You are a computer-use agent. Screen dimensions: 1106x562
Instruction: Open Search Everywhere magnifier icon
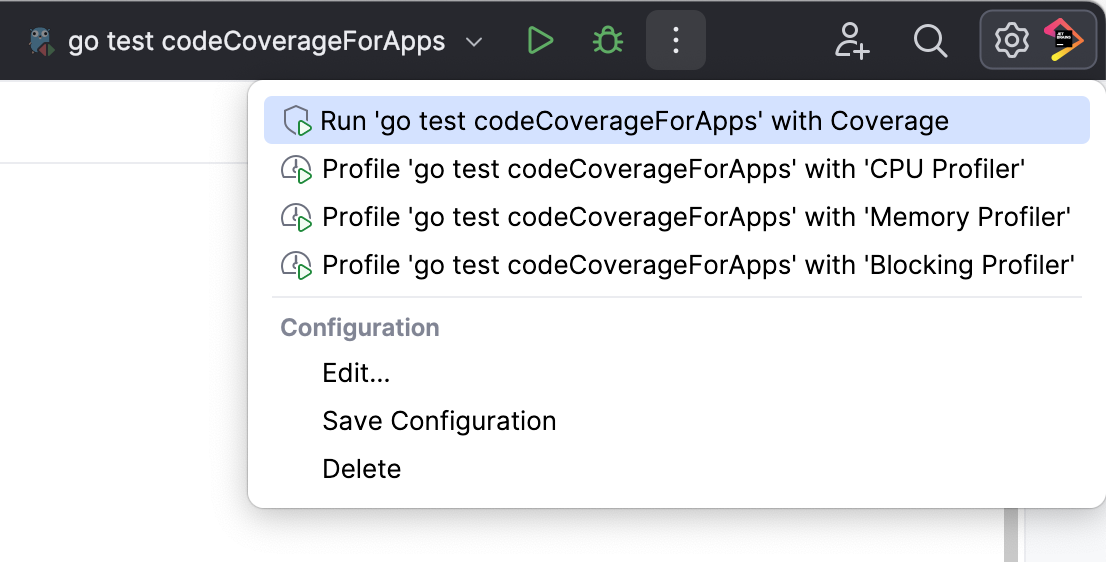tap(930, 41)
